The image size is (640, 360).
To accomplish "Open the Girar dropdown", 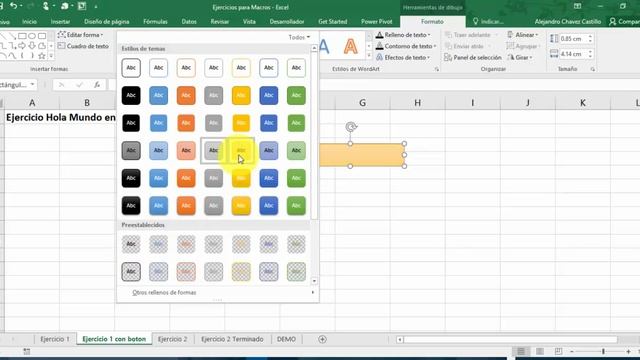I will tap(520, 58).
